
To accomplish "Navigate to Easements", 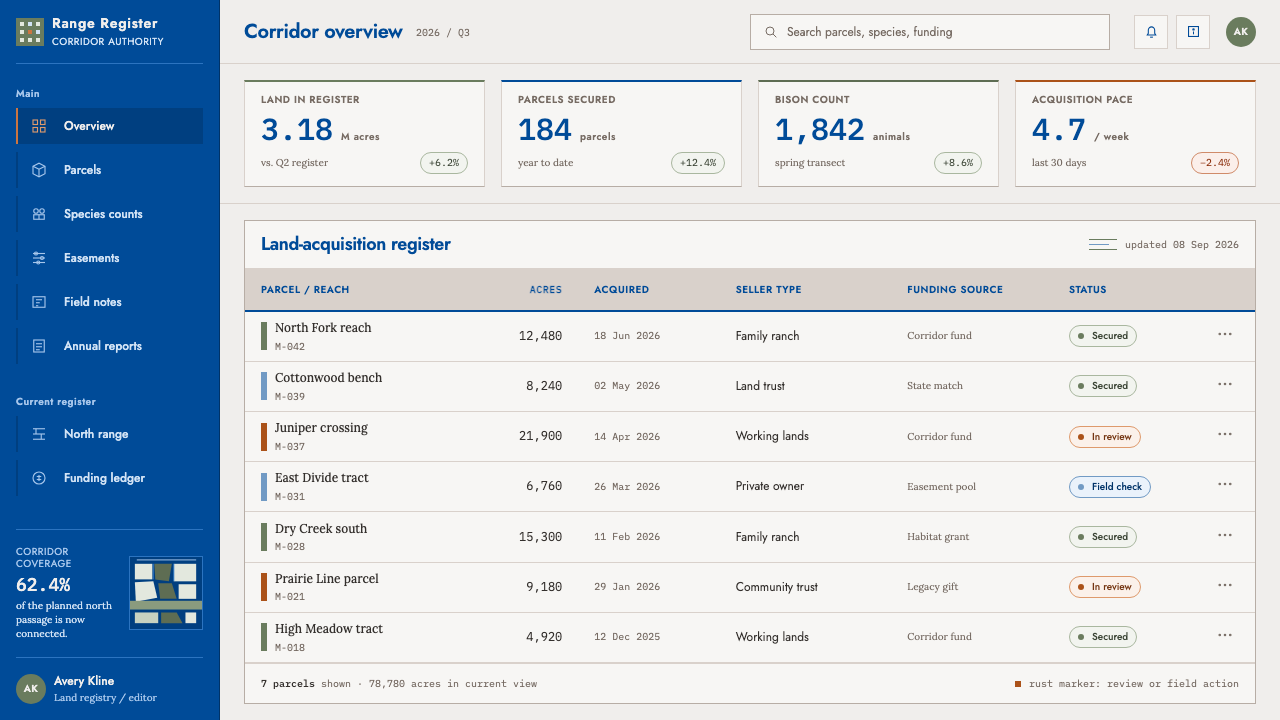I will 110,258.
